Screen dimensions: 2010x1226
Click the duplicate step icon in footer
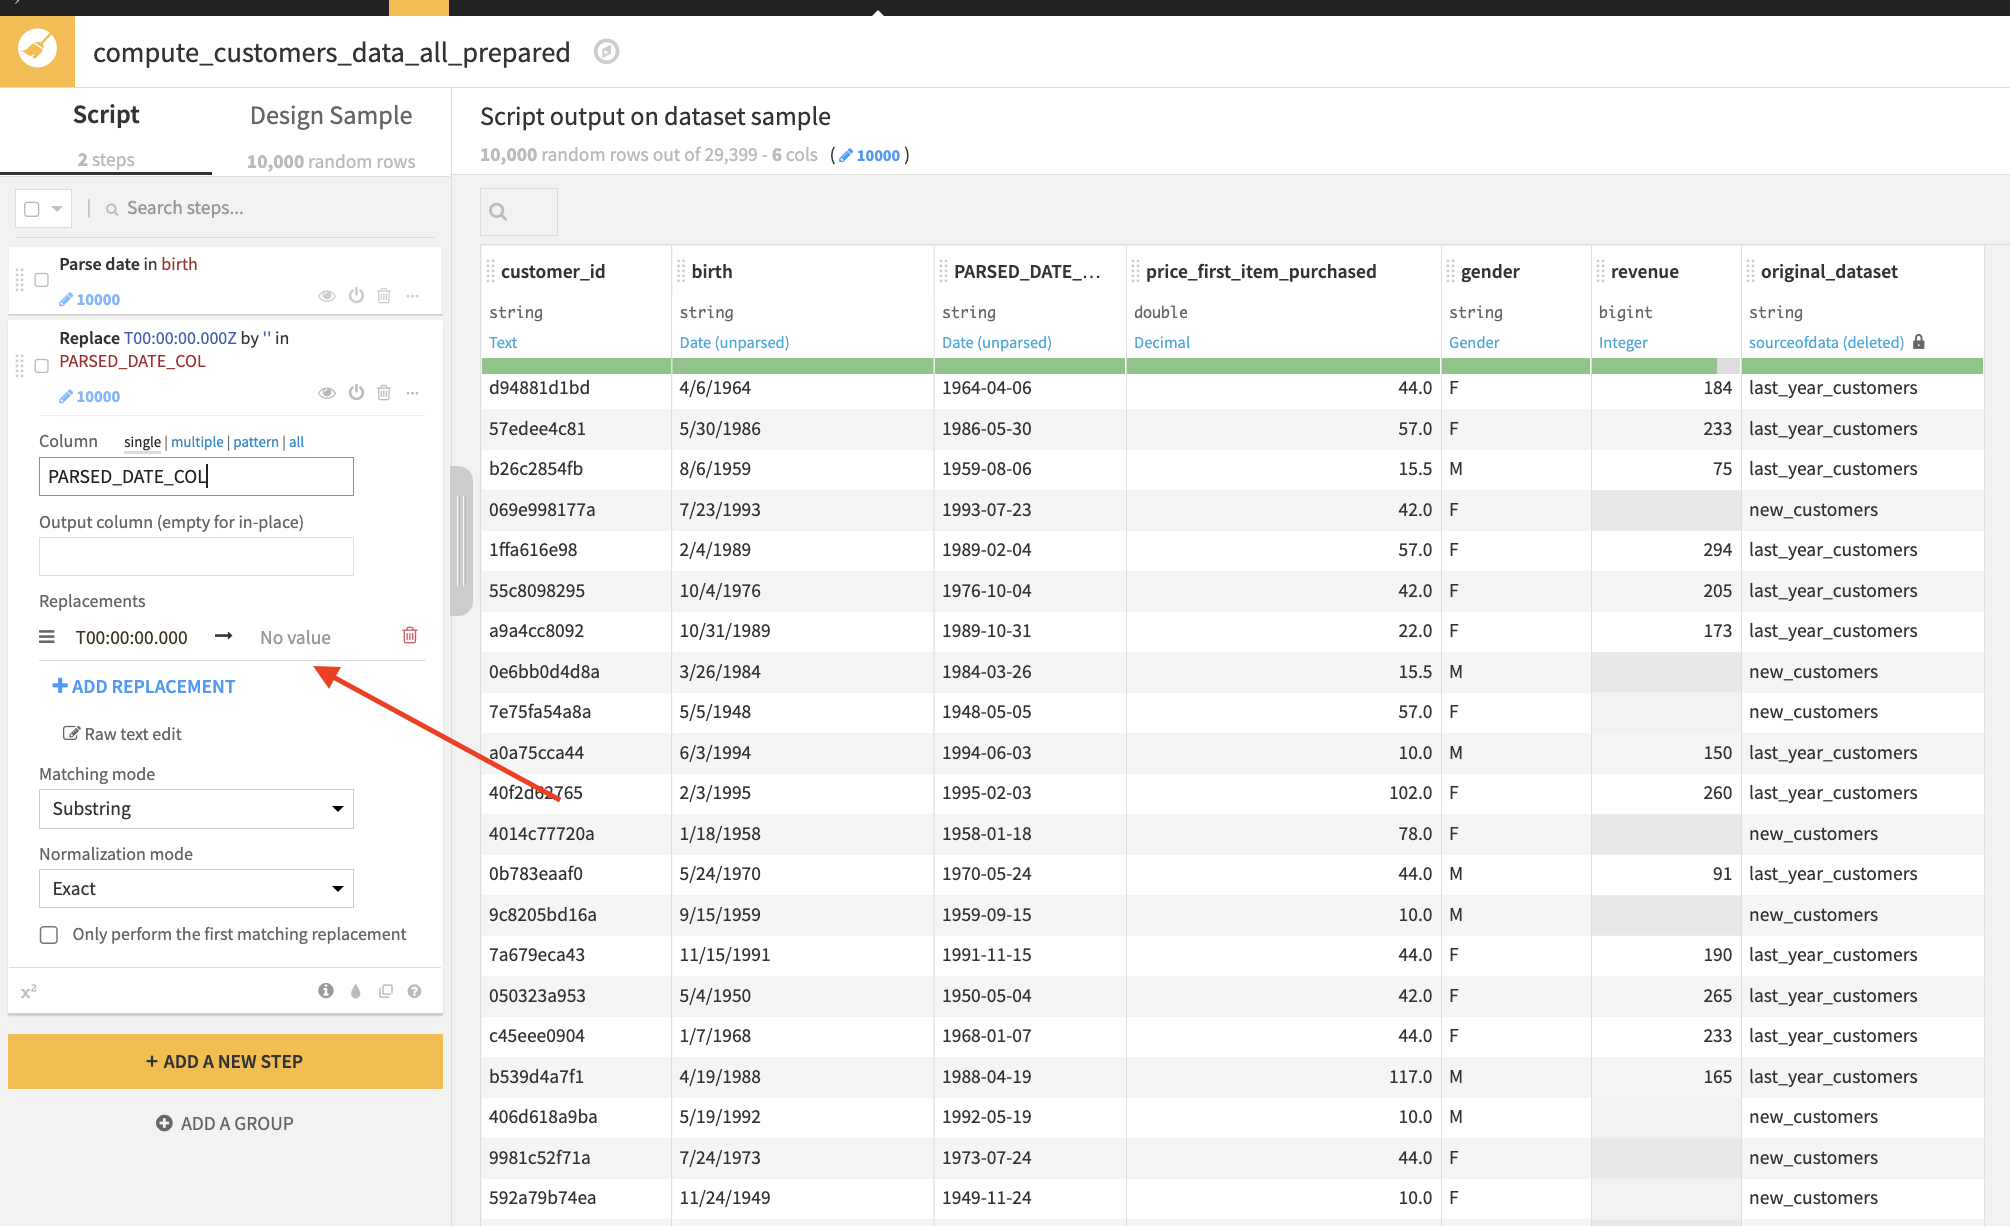pos(386,991)
